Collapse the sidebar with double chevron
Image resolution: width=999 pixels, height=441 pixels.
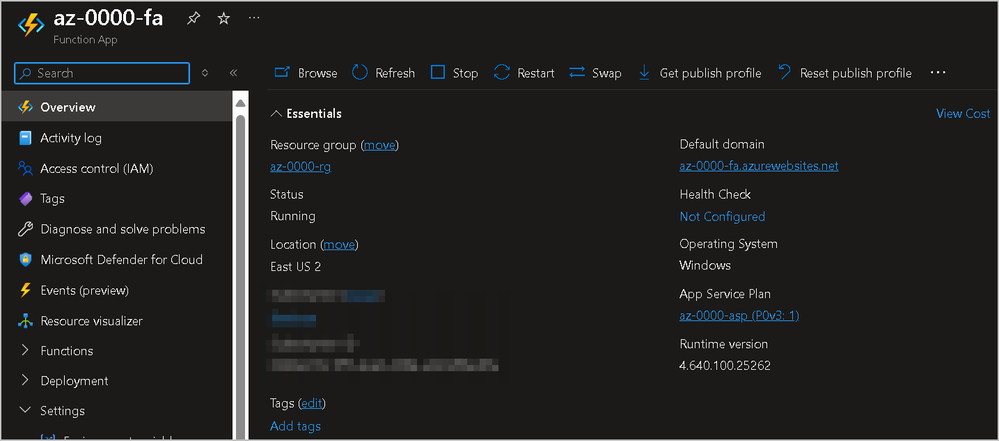[233, 73]
